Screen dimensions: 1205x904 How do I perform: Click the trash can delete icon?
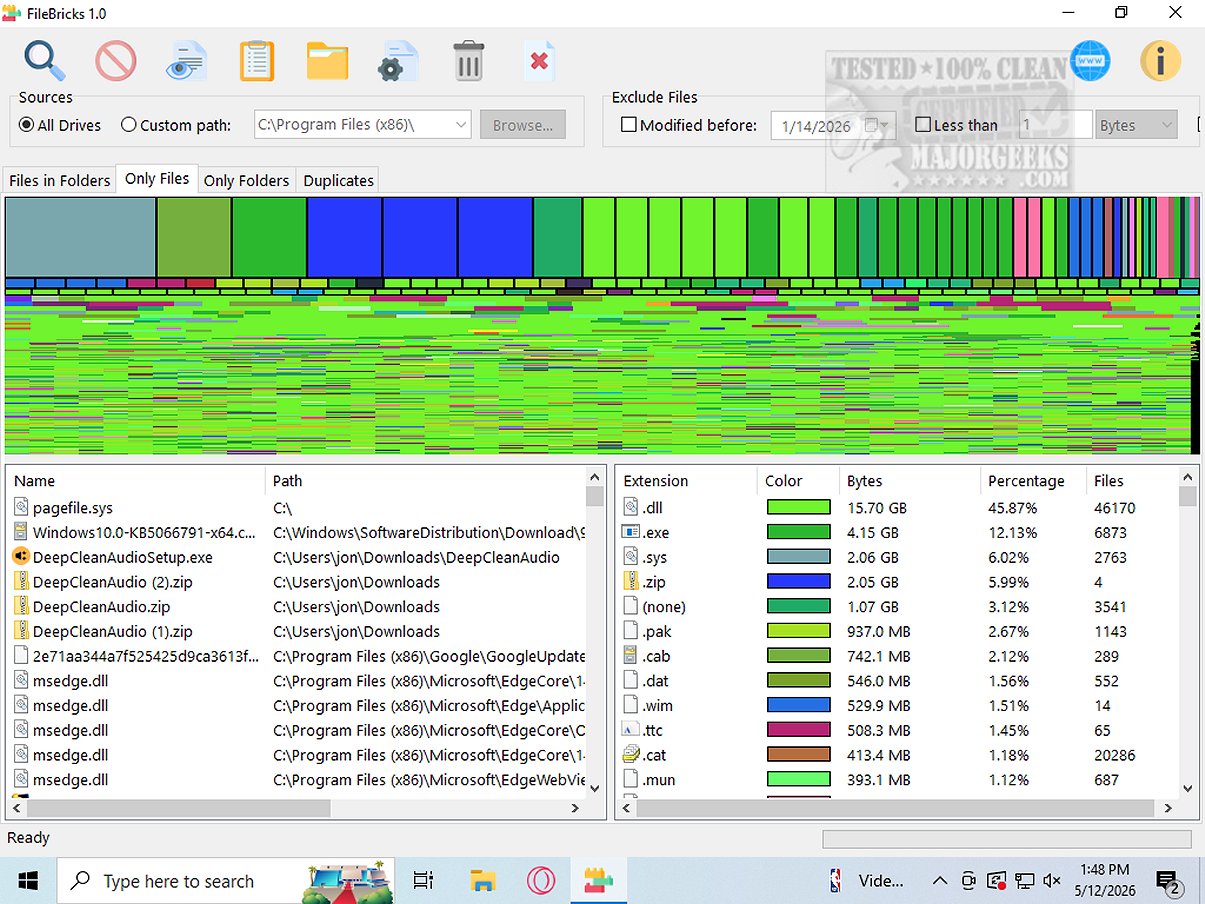point(468,61)
